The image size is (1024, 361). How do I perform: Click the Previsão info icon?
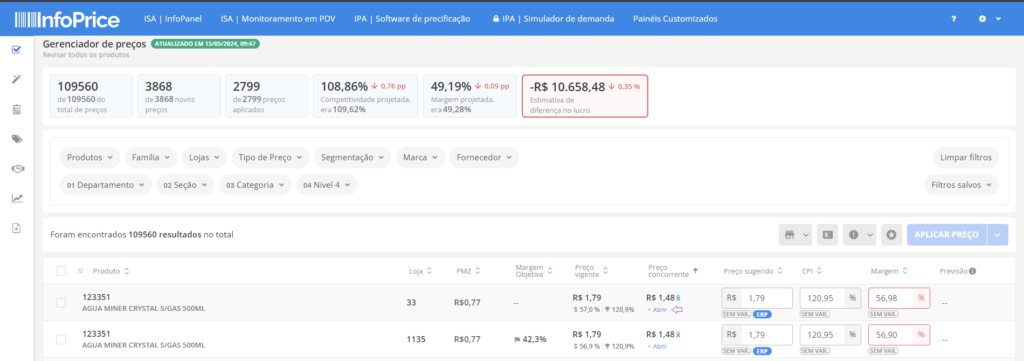pos(972,271)
